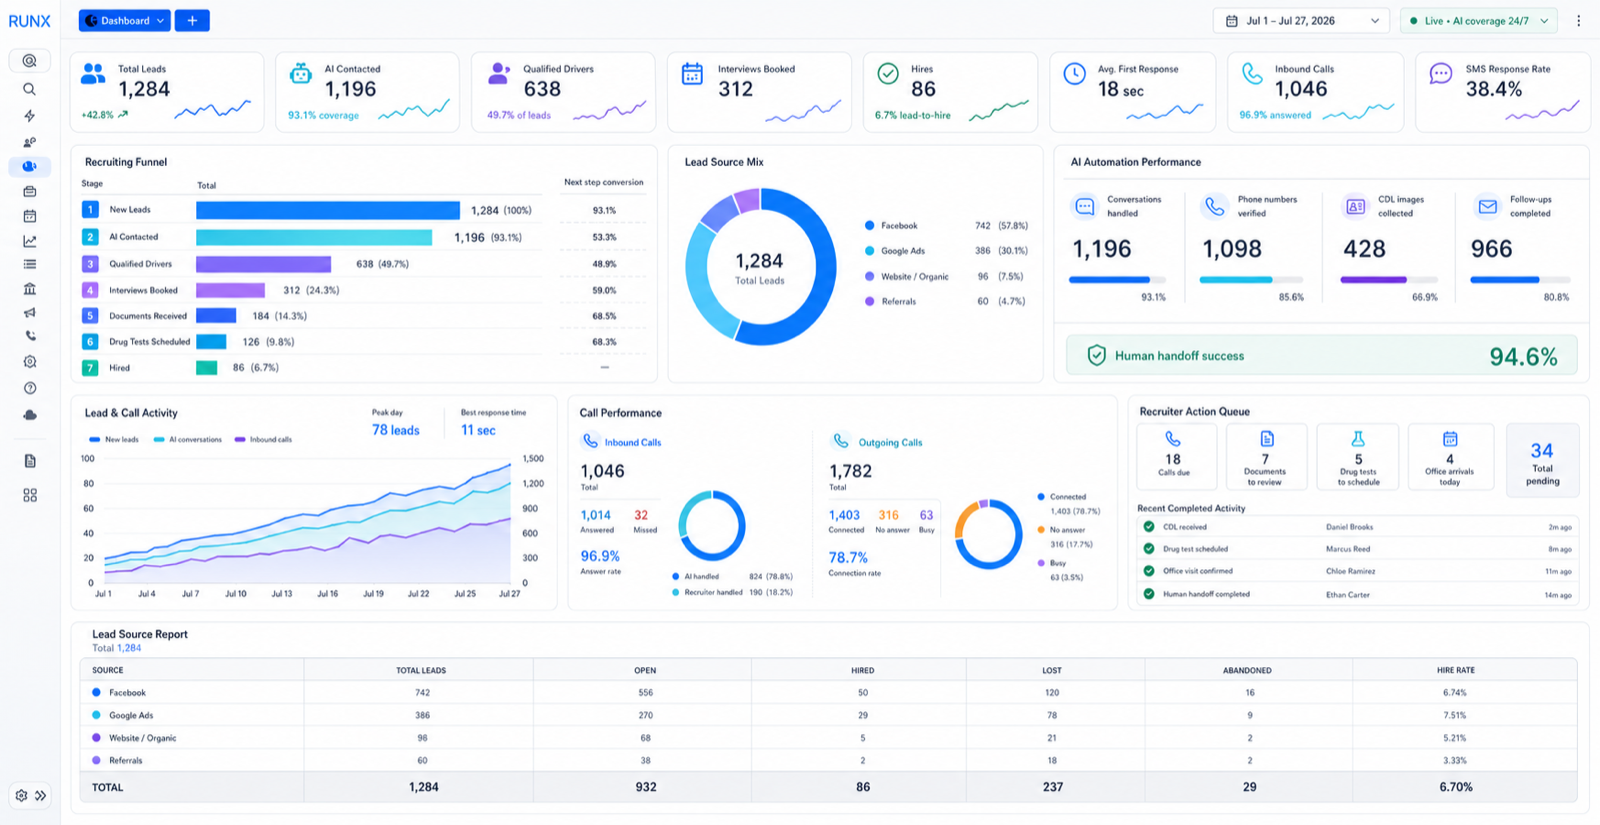Screen dimensions: 1600x825
Task: Click the Conversations handled progress bar
Action: 1117,280
